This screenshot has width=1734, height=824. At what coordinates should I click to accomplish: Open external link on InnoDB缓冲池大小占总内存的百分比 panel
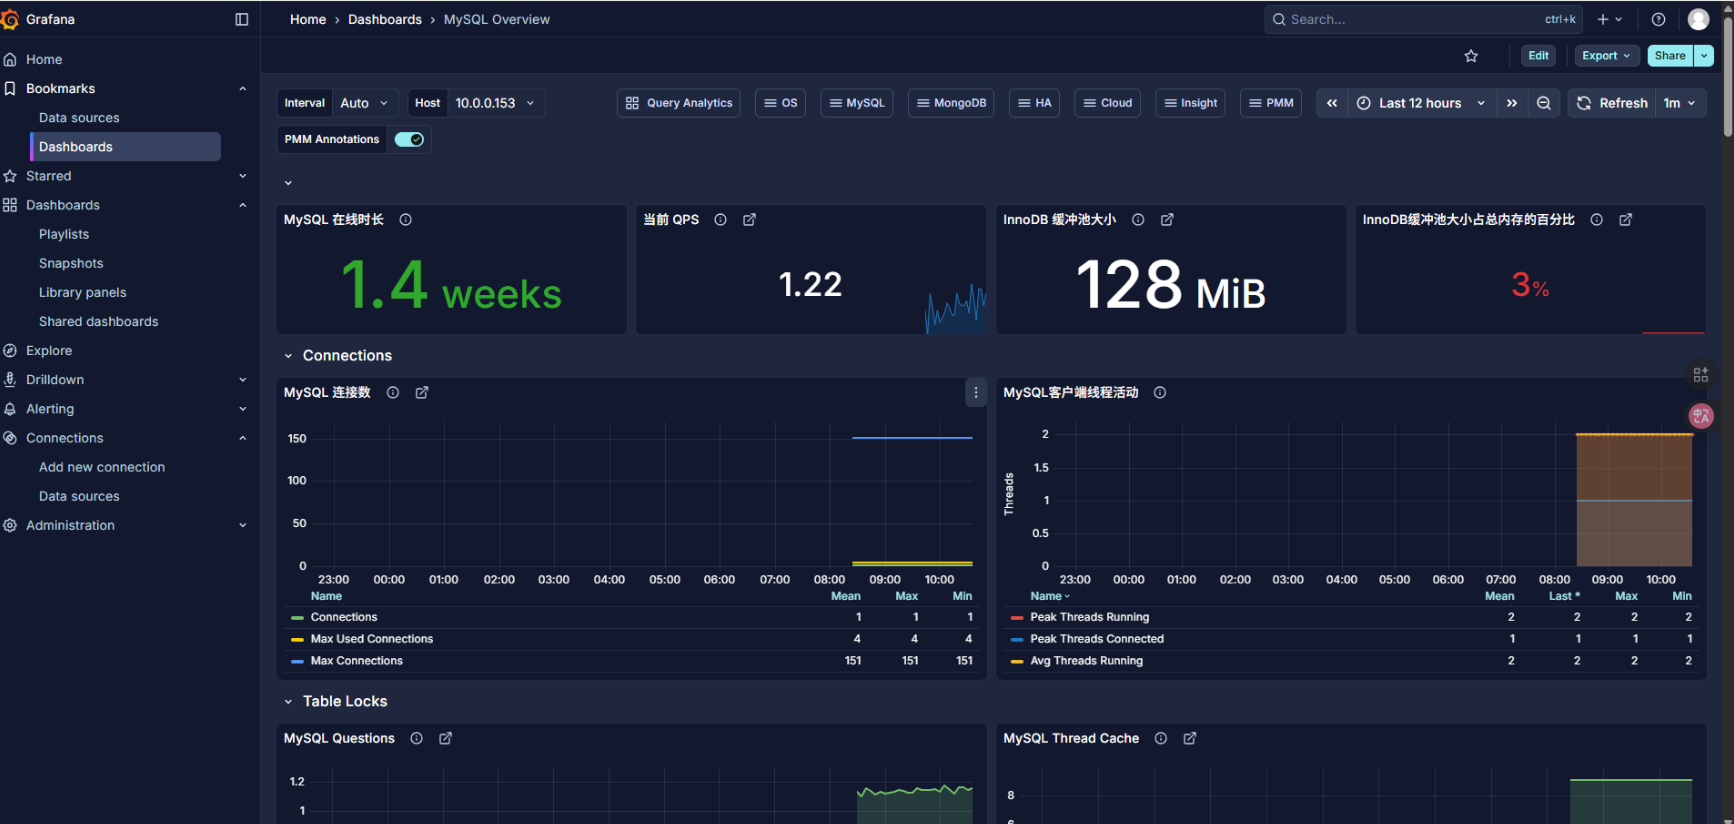click(1626, 220)
